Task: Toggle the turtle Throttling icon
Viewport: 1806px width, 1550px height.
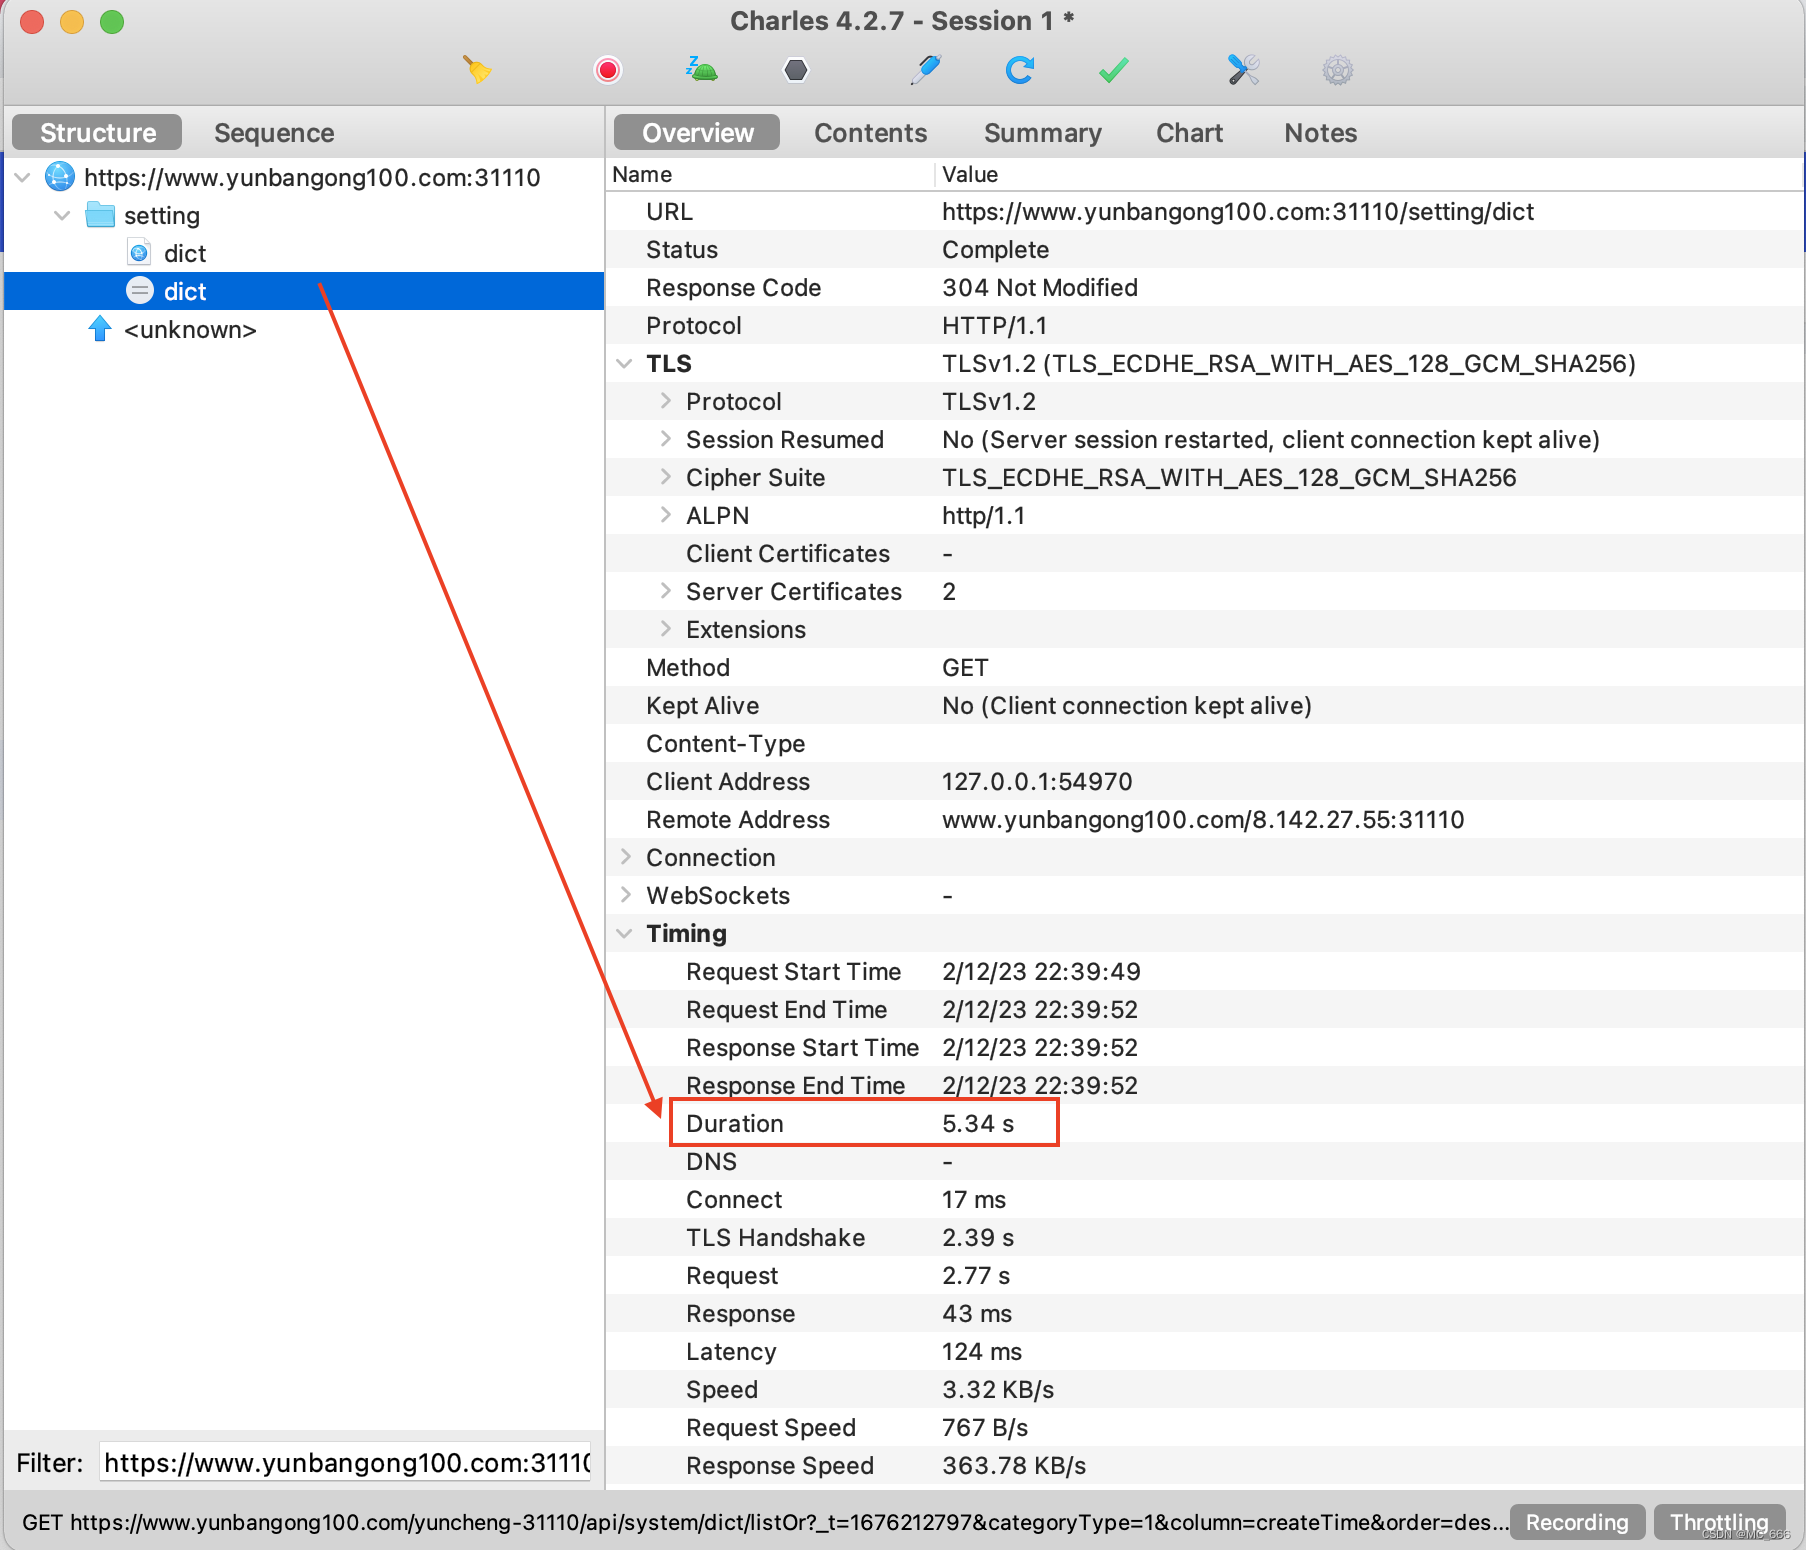Action: coord(702,70)
